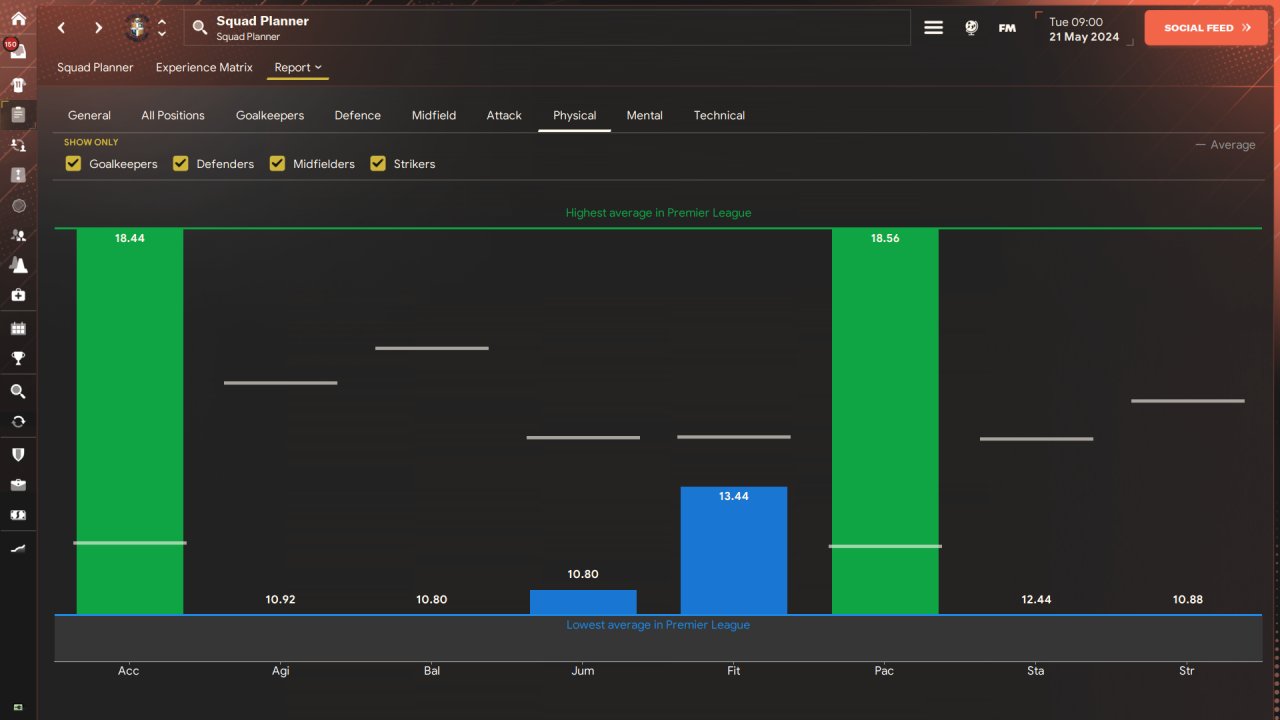Viewport: 1280px width, 720px height.
Task: Open the Transfers arrows icon
Action: click(18, 421)
